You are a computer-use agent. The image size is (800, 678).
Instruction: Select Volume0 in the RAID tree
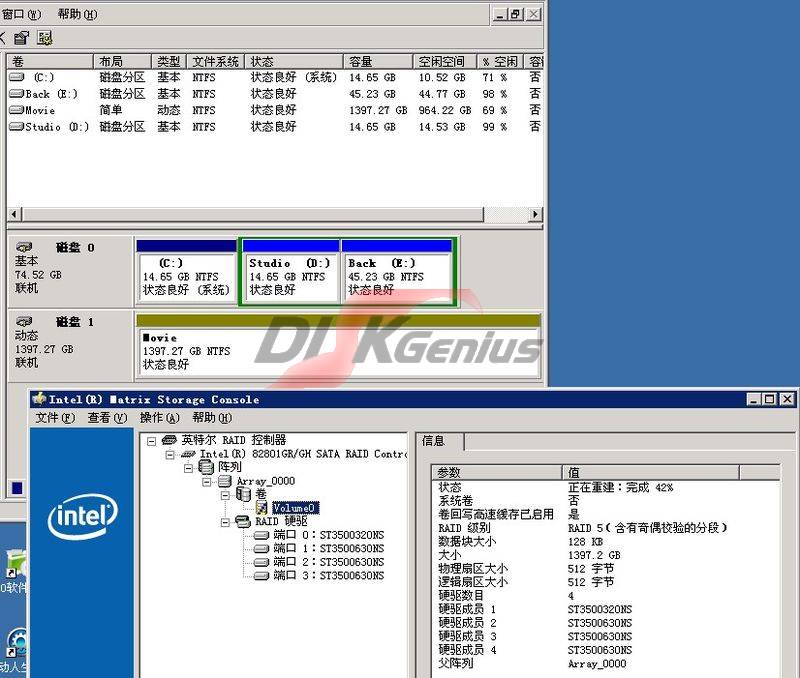(295, 508)
